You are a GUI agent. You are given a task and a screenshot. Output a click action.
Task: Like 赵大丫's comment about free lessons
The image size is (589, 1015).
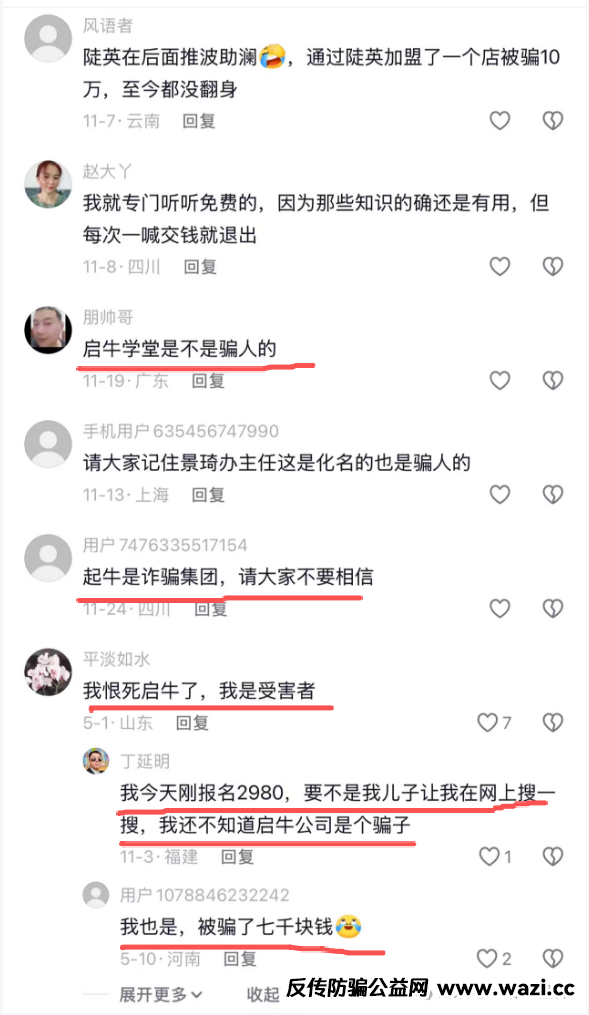point(500,266)
